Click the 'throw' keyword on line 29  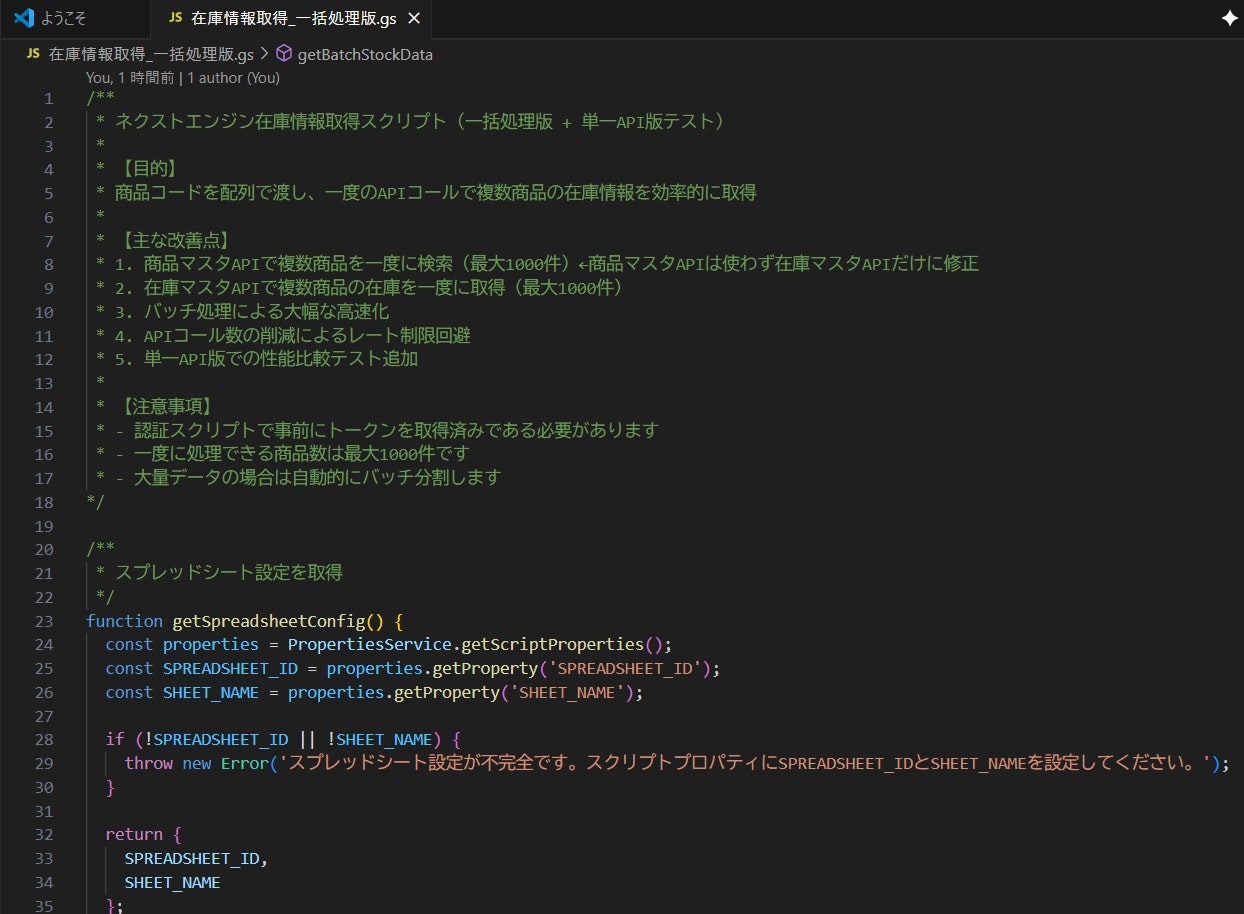pos(148,763)
